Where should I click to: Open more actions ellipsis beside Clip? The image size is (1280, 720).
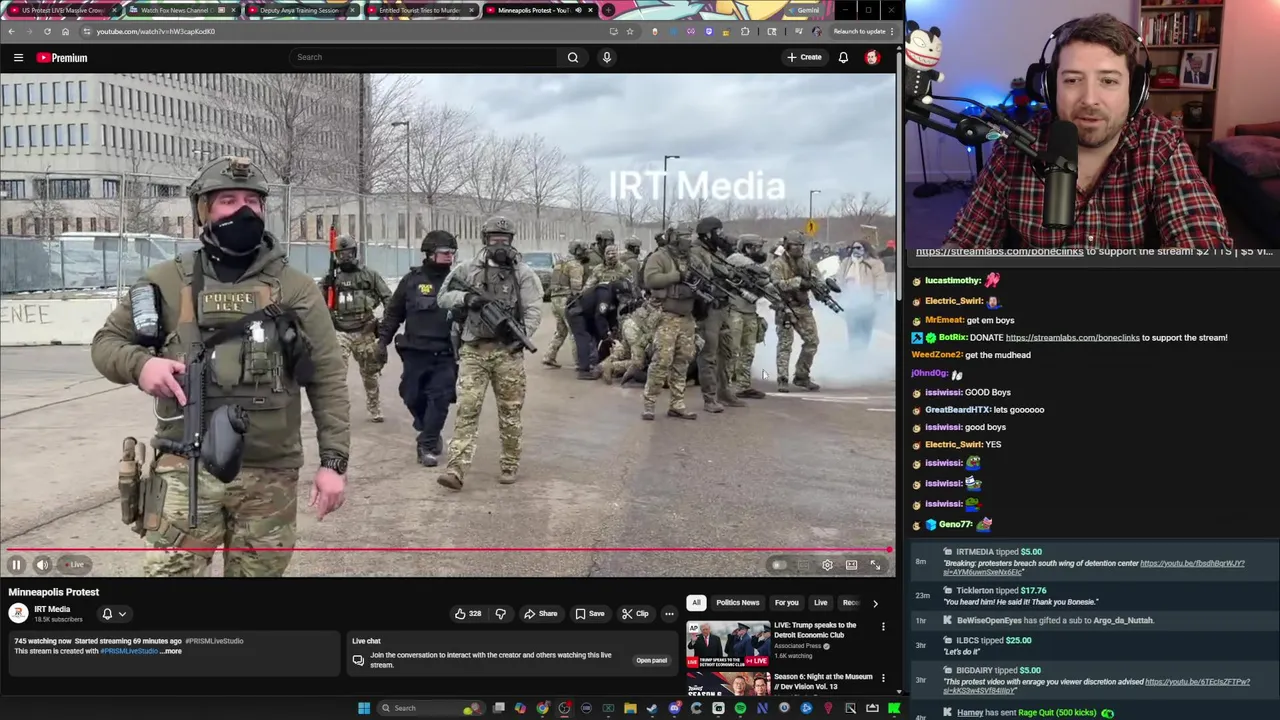coord(669,614)
